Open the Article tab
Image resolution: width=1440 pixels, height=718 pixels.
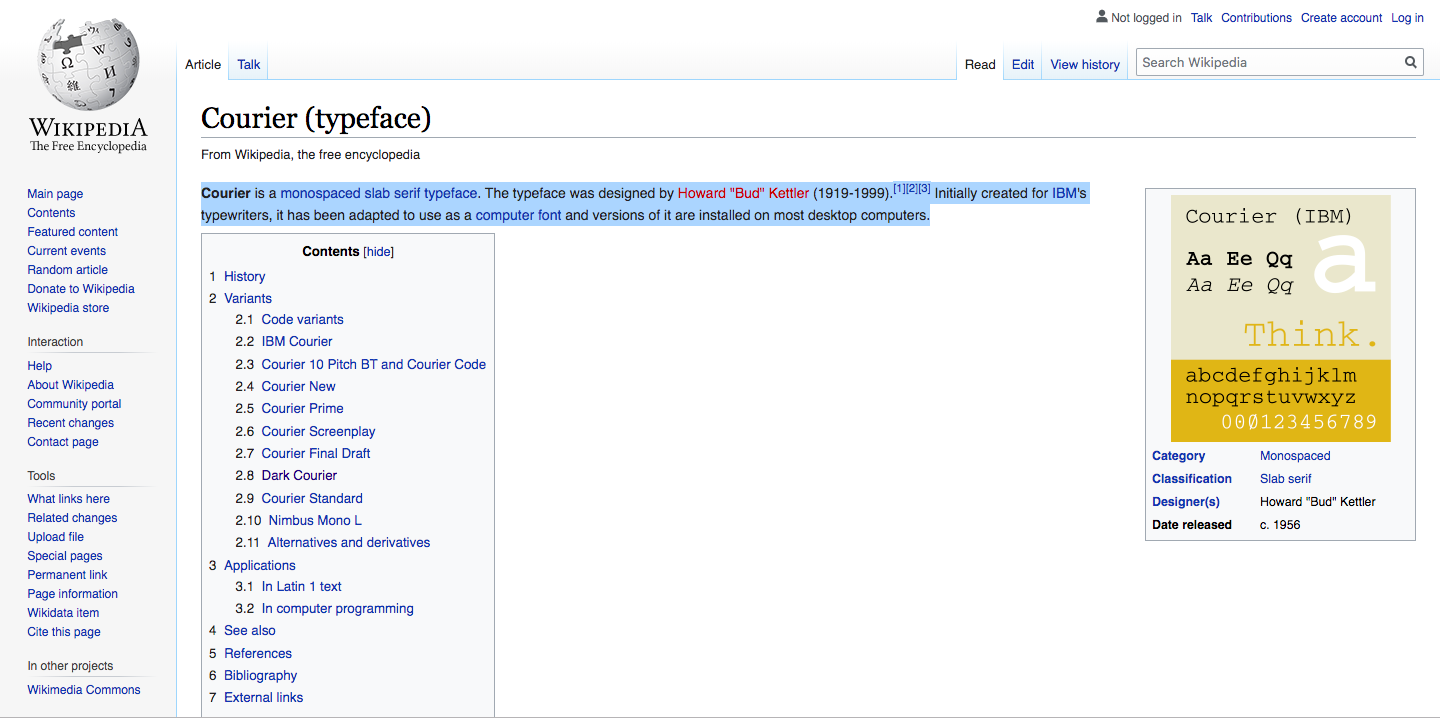pyautogui.click(x=203, y=64)
